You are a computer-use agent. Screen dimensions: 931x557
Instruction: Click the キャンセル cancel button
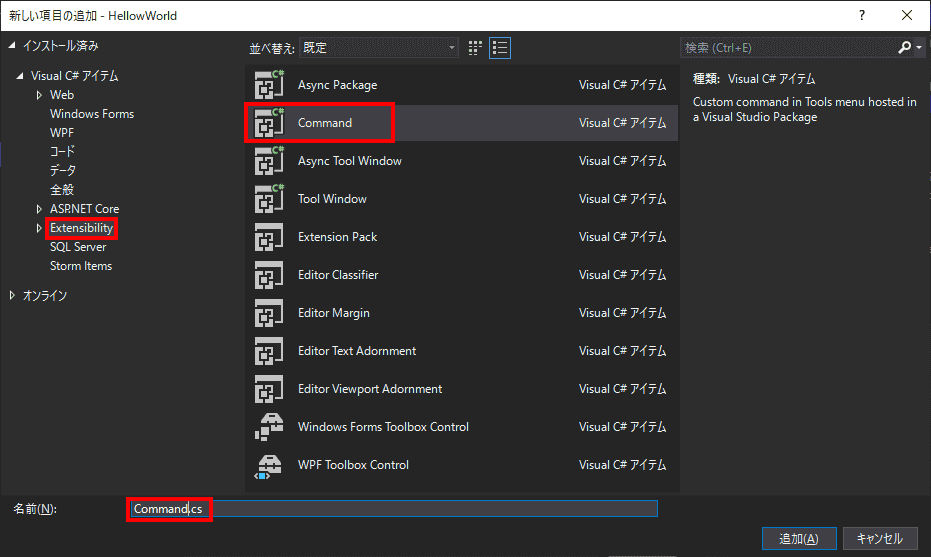pyautogui.click(x=880, y=539)
